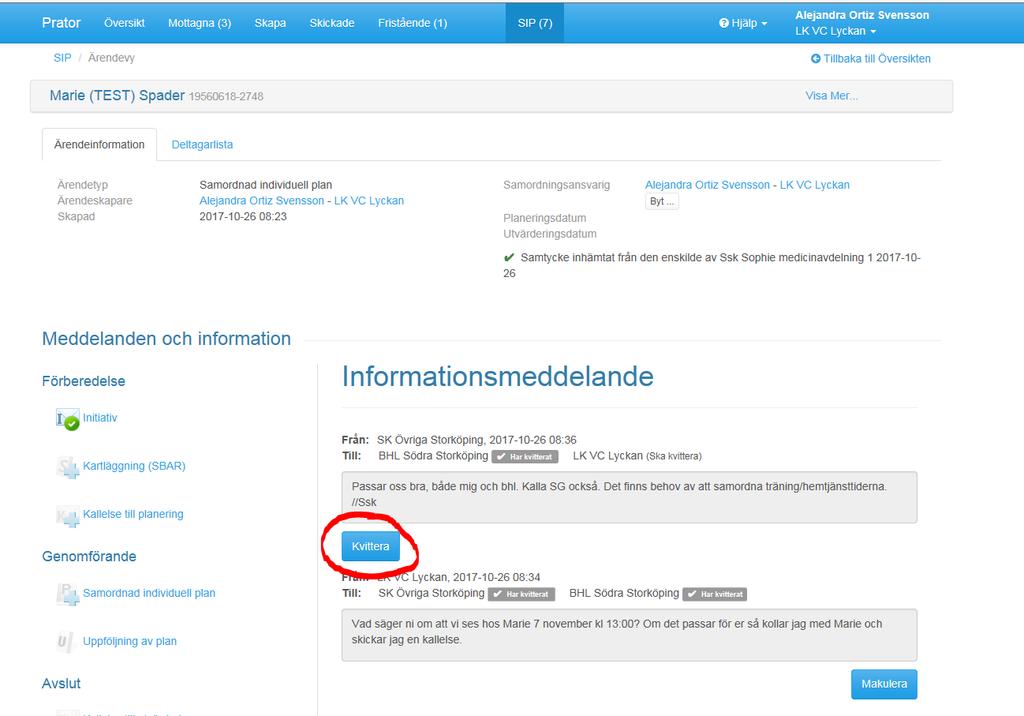1024x716 pixels.
Task: Open the Hjälp dropdown menu
Action: (743, 23)
